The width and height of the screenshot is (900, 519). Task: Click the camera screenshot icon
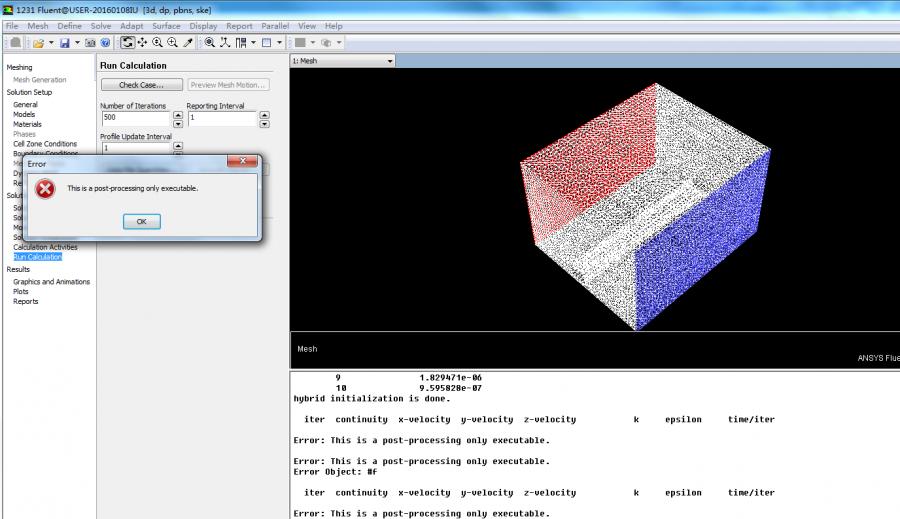(x=90, y=43)
